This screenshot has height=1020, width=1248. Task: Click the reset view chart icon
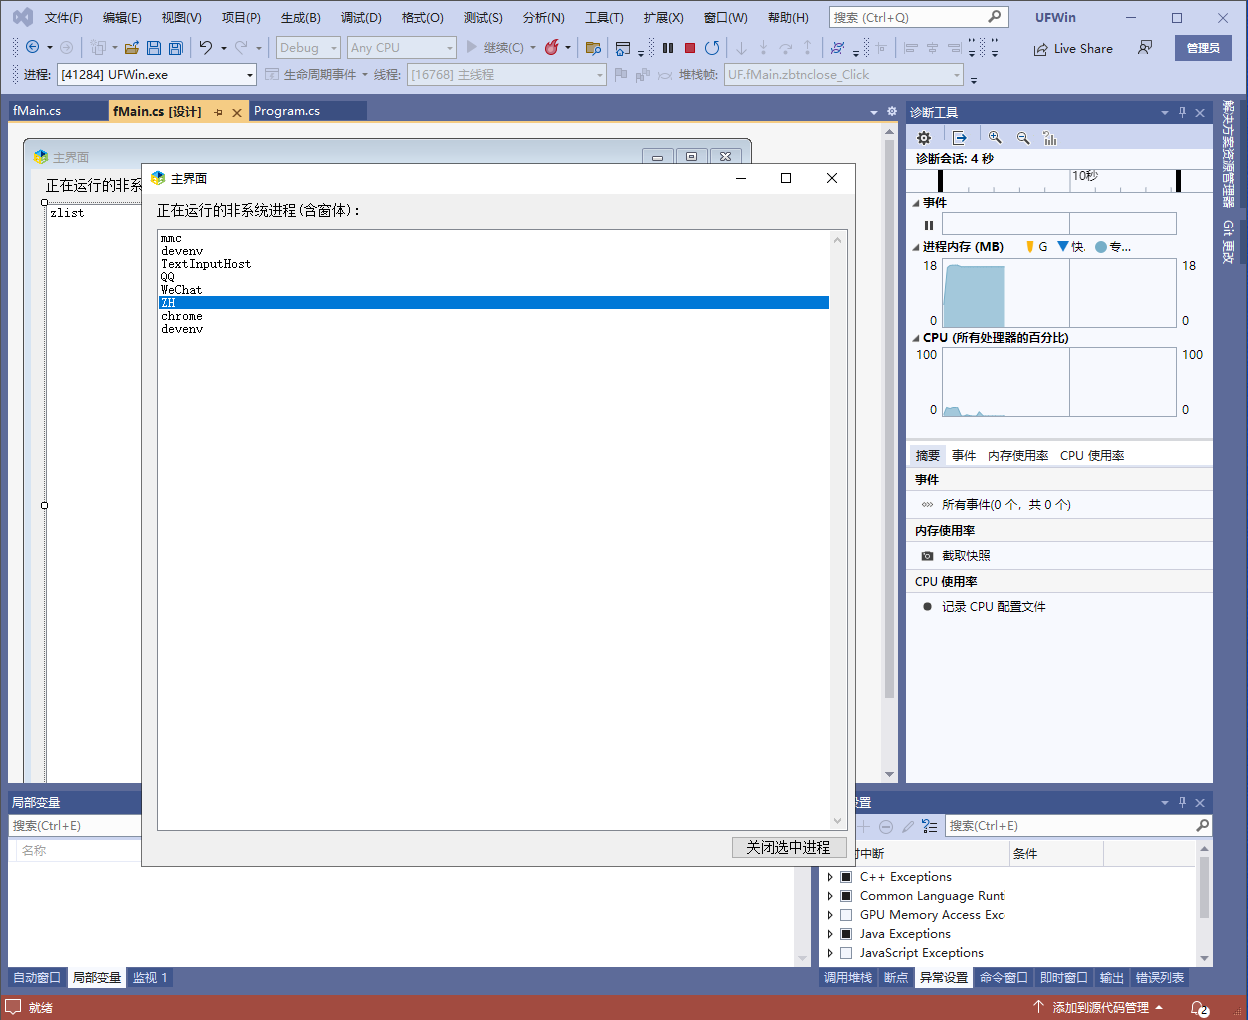pyautogui.click(x=1050, y=138)
